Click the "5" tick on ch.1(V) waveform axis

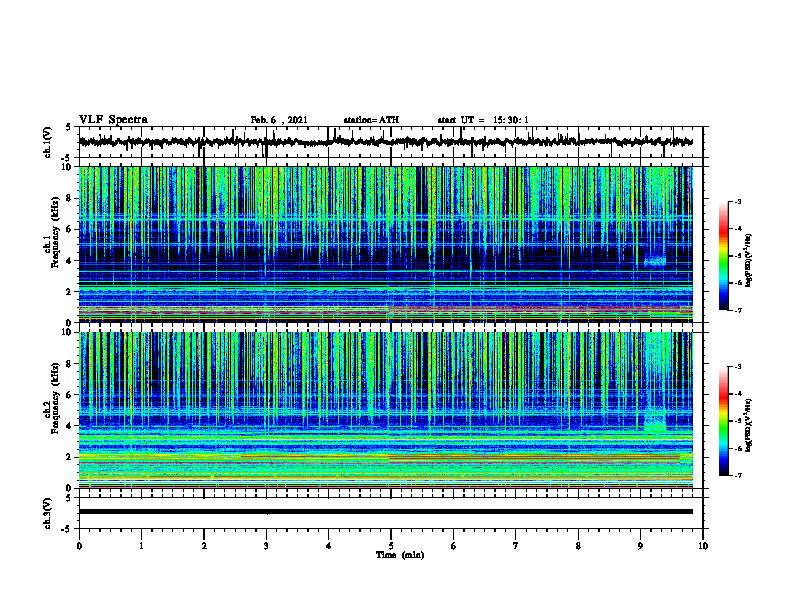pos(68,128)
